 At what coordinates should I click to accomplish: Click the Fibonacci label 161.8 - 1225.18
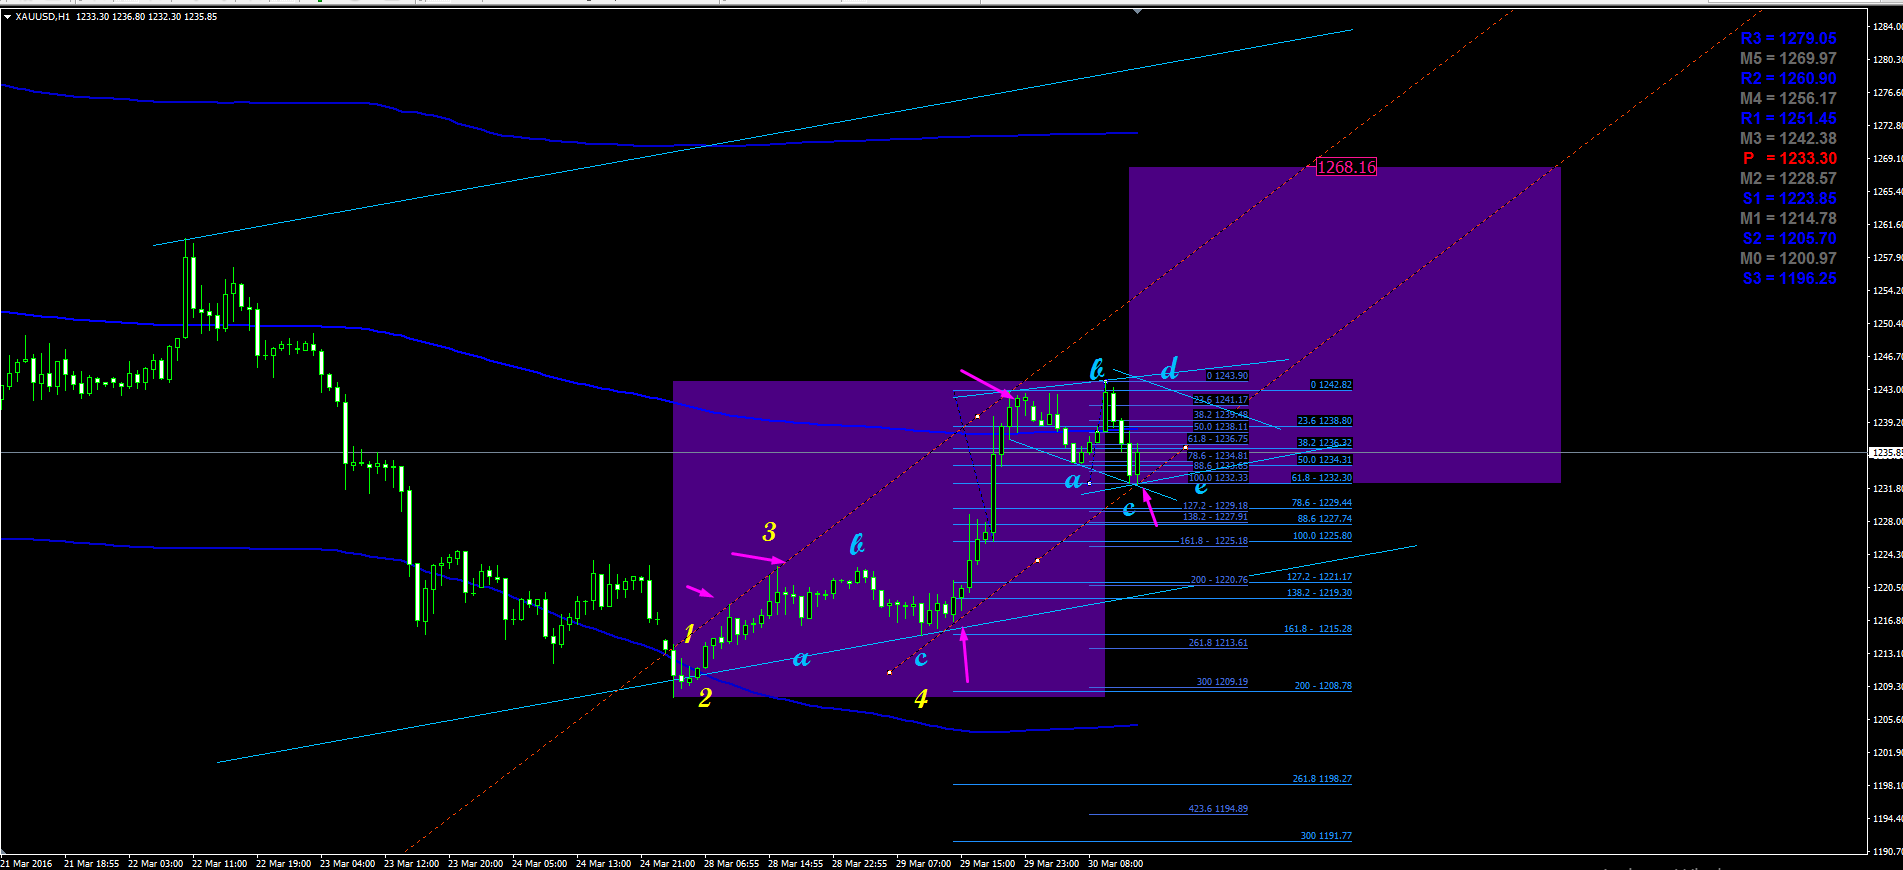(1213, 541)
